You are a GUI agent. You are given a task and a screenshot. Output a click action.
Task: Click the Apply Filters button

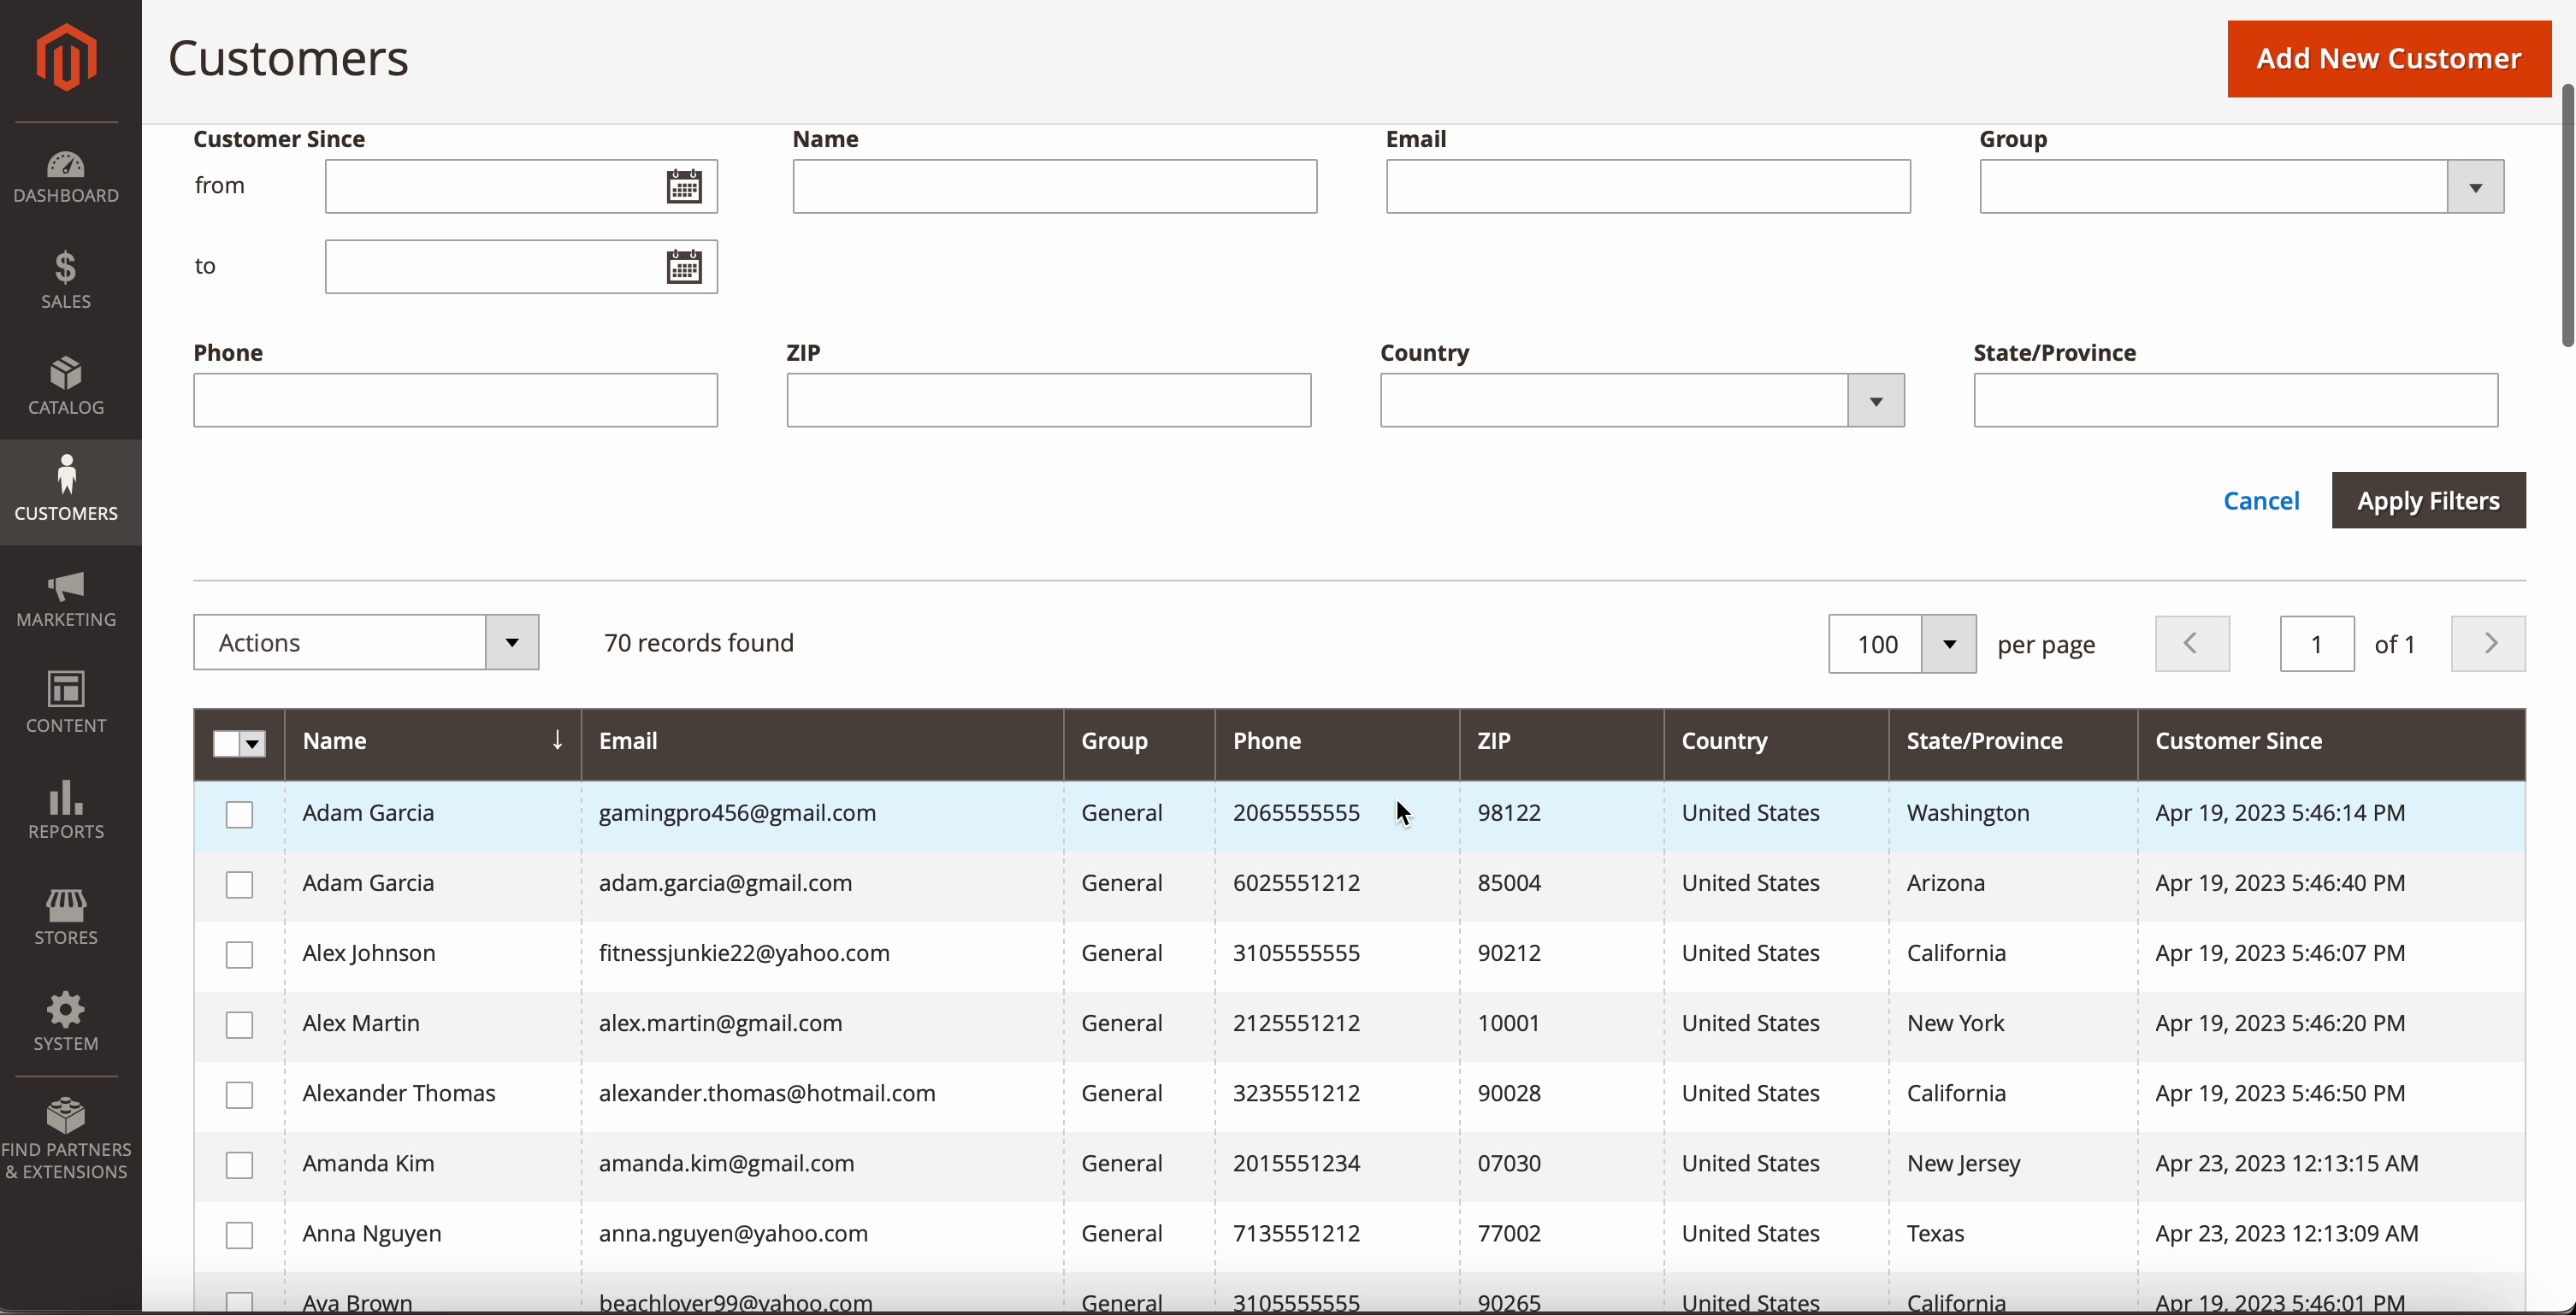[x=2428, y=500]
